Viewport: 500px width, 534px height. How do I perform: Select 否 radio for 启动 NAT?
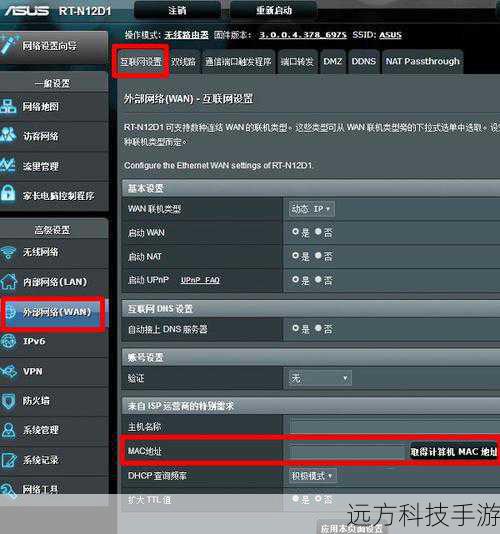tap(318, 255)
